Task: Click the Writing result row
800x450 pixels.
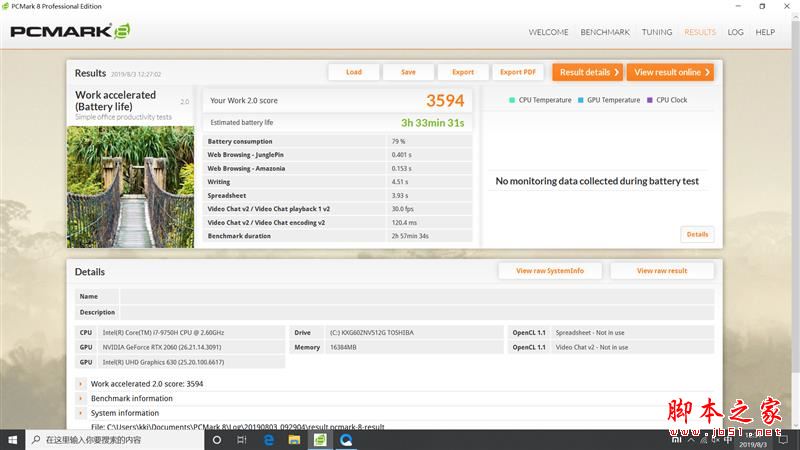Action: click(x=337, y=182)
